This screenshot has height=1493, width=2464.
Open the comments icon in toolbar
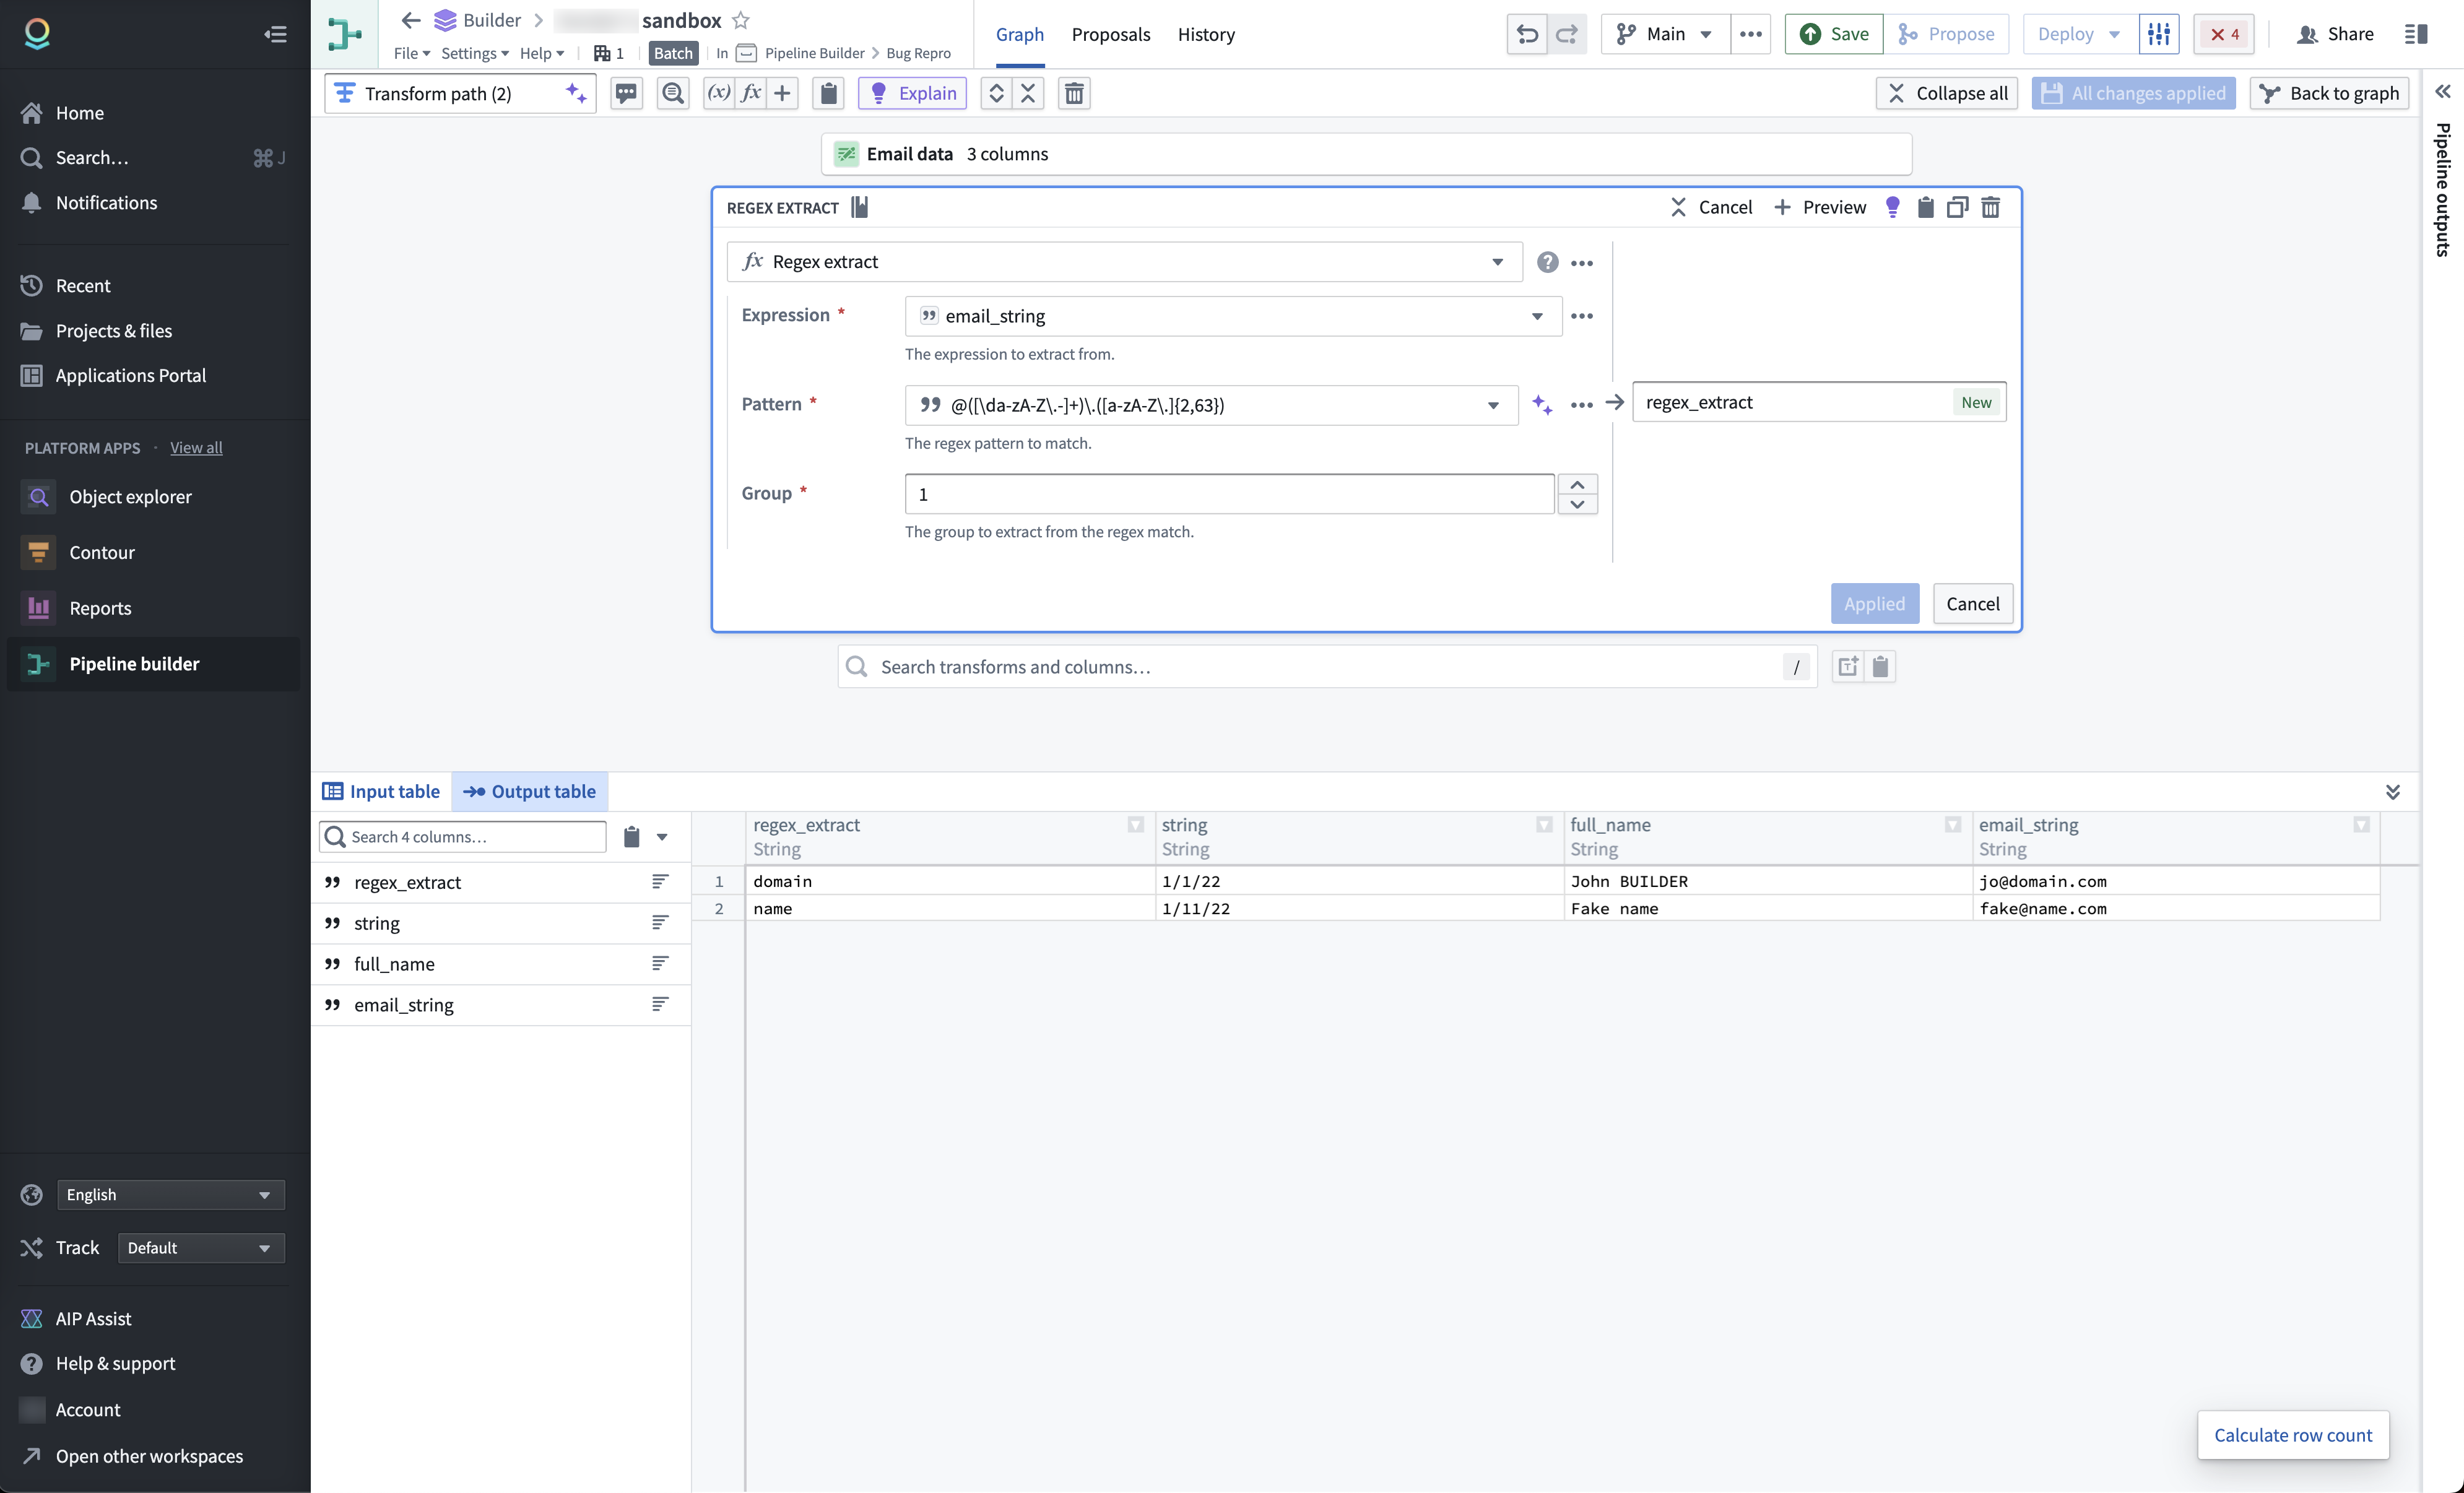pyautogui.click(x=626, y=93)
